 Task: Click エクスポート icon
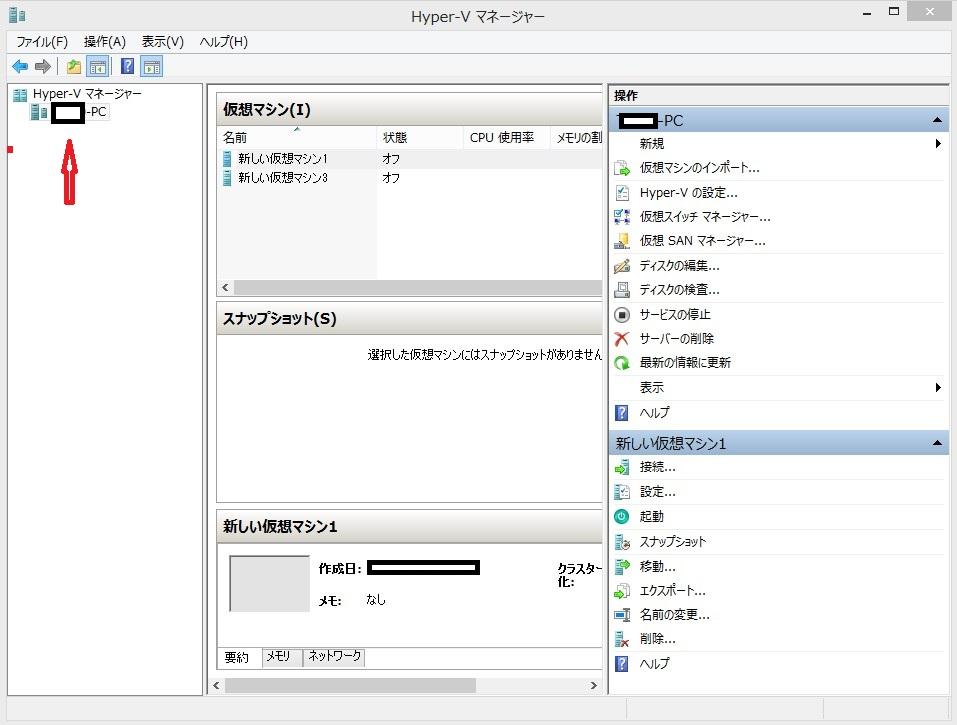[x=621, y=591]
